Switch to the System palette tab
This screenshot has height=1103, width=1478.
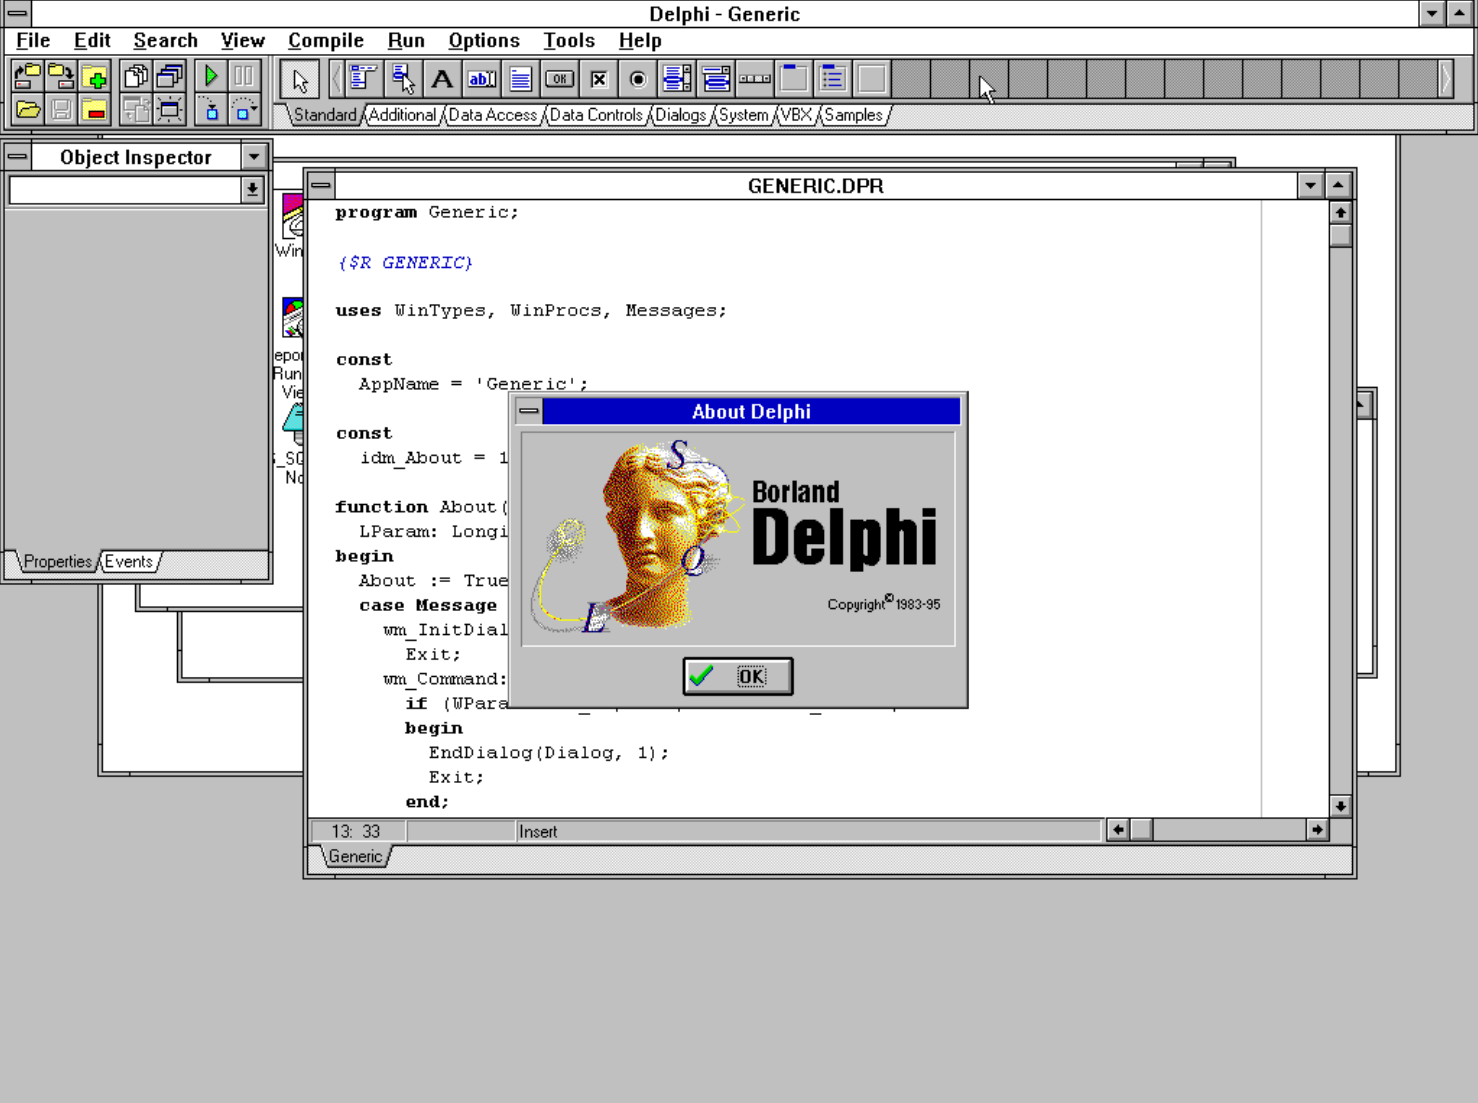744,115
